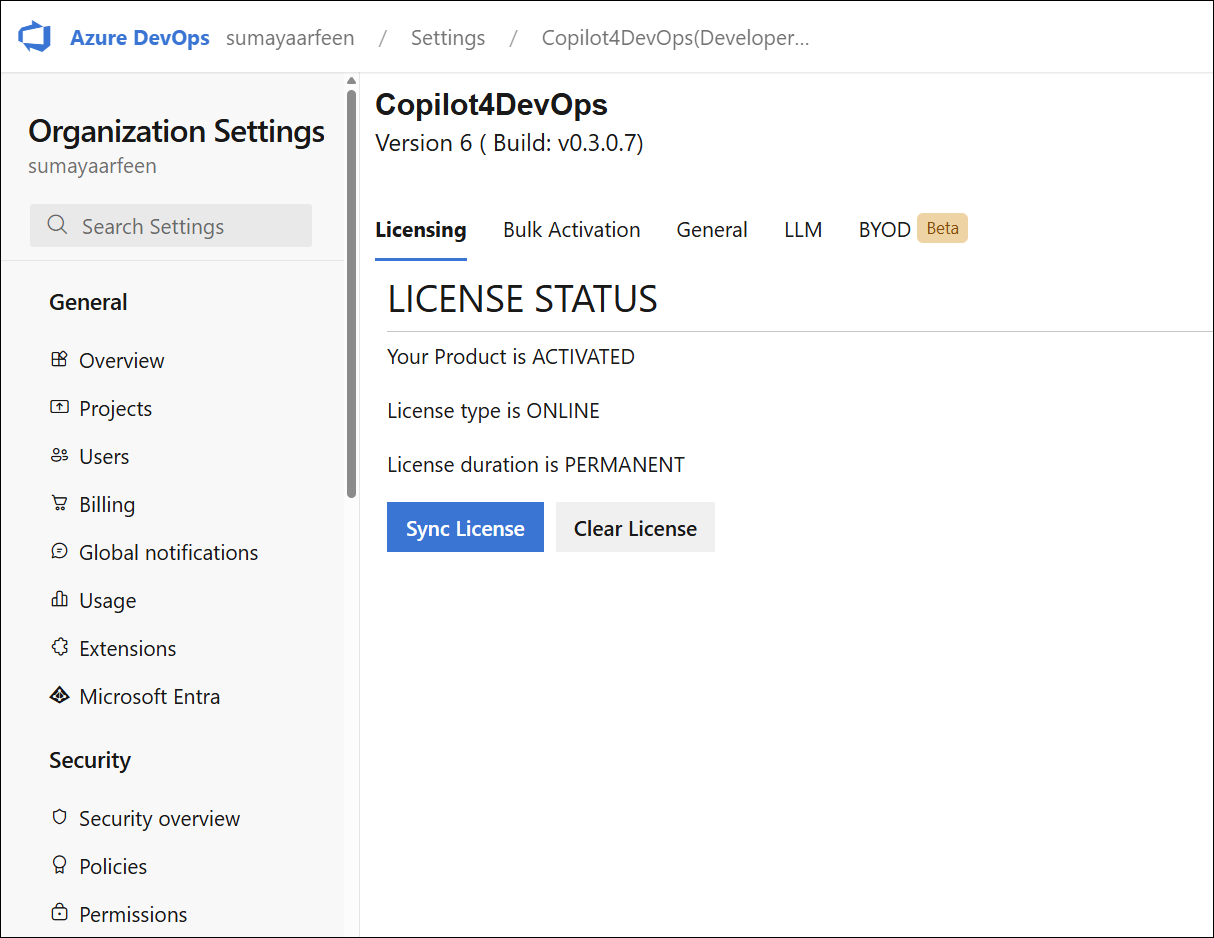Click the Microsoft Entra diamond icon
1214x938 pixels.
coord(59,695)
